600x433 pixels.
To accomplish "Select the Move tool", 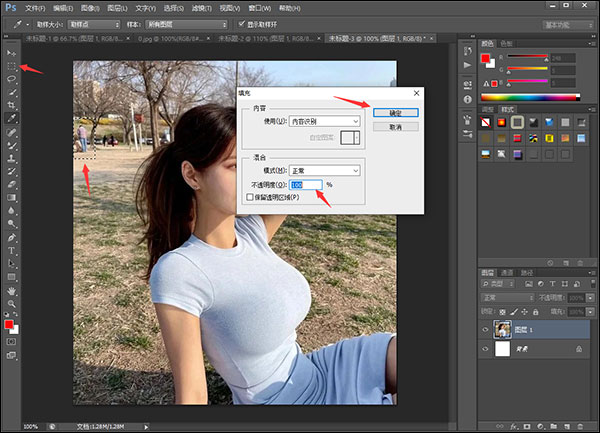I will [x=12, y=52].
